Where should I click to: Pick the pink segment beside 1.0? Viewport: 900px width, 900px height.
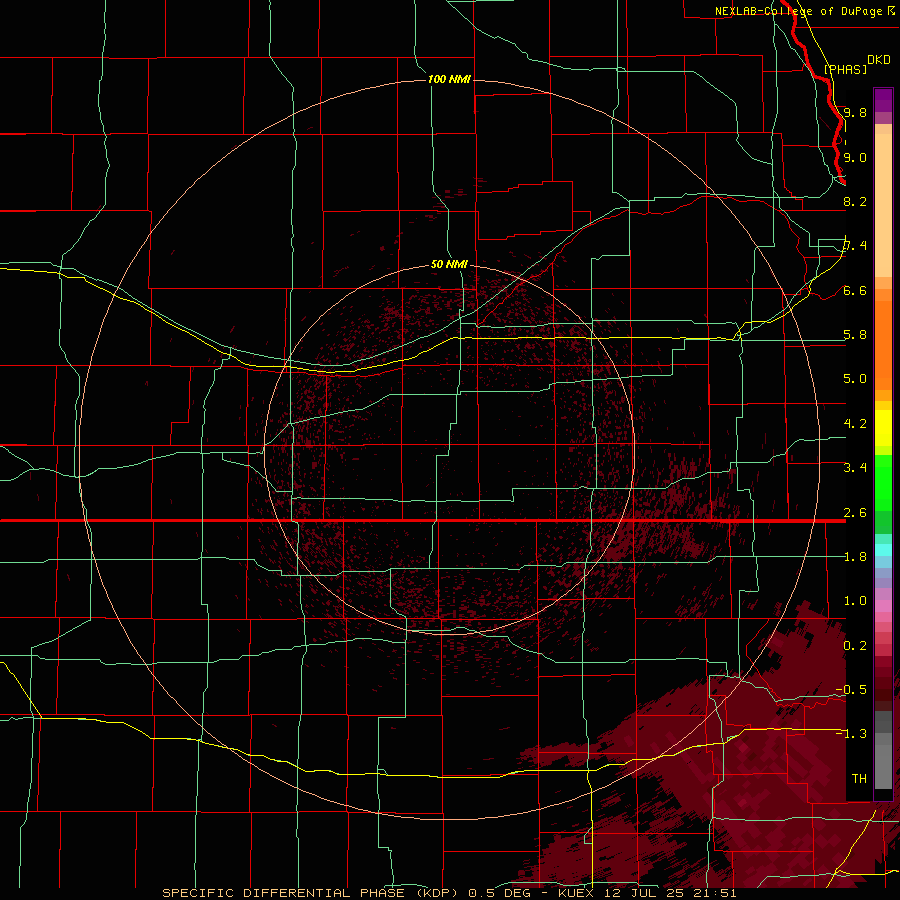[883, 606]
